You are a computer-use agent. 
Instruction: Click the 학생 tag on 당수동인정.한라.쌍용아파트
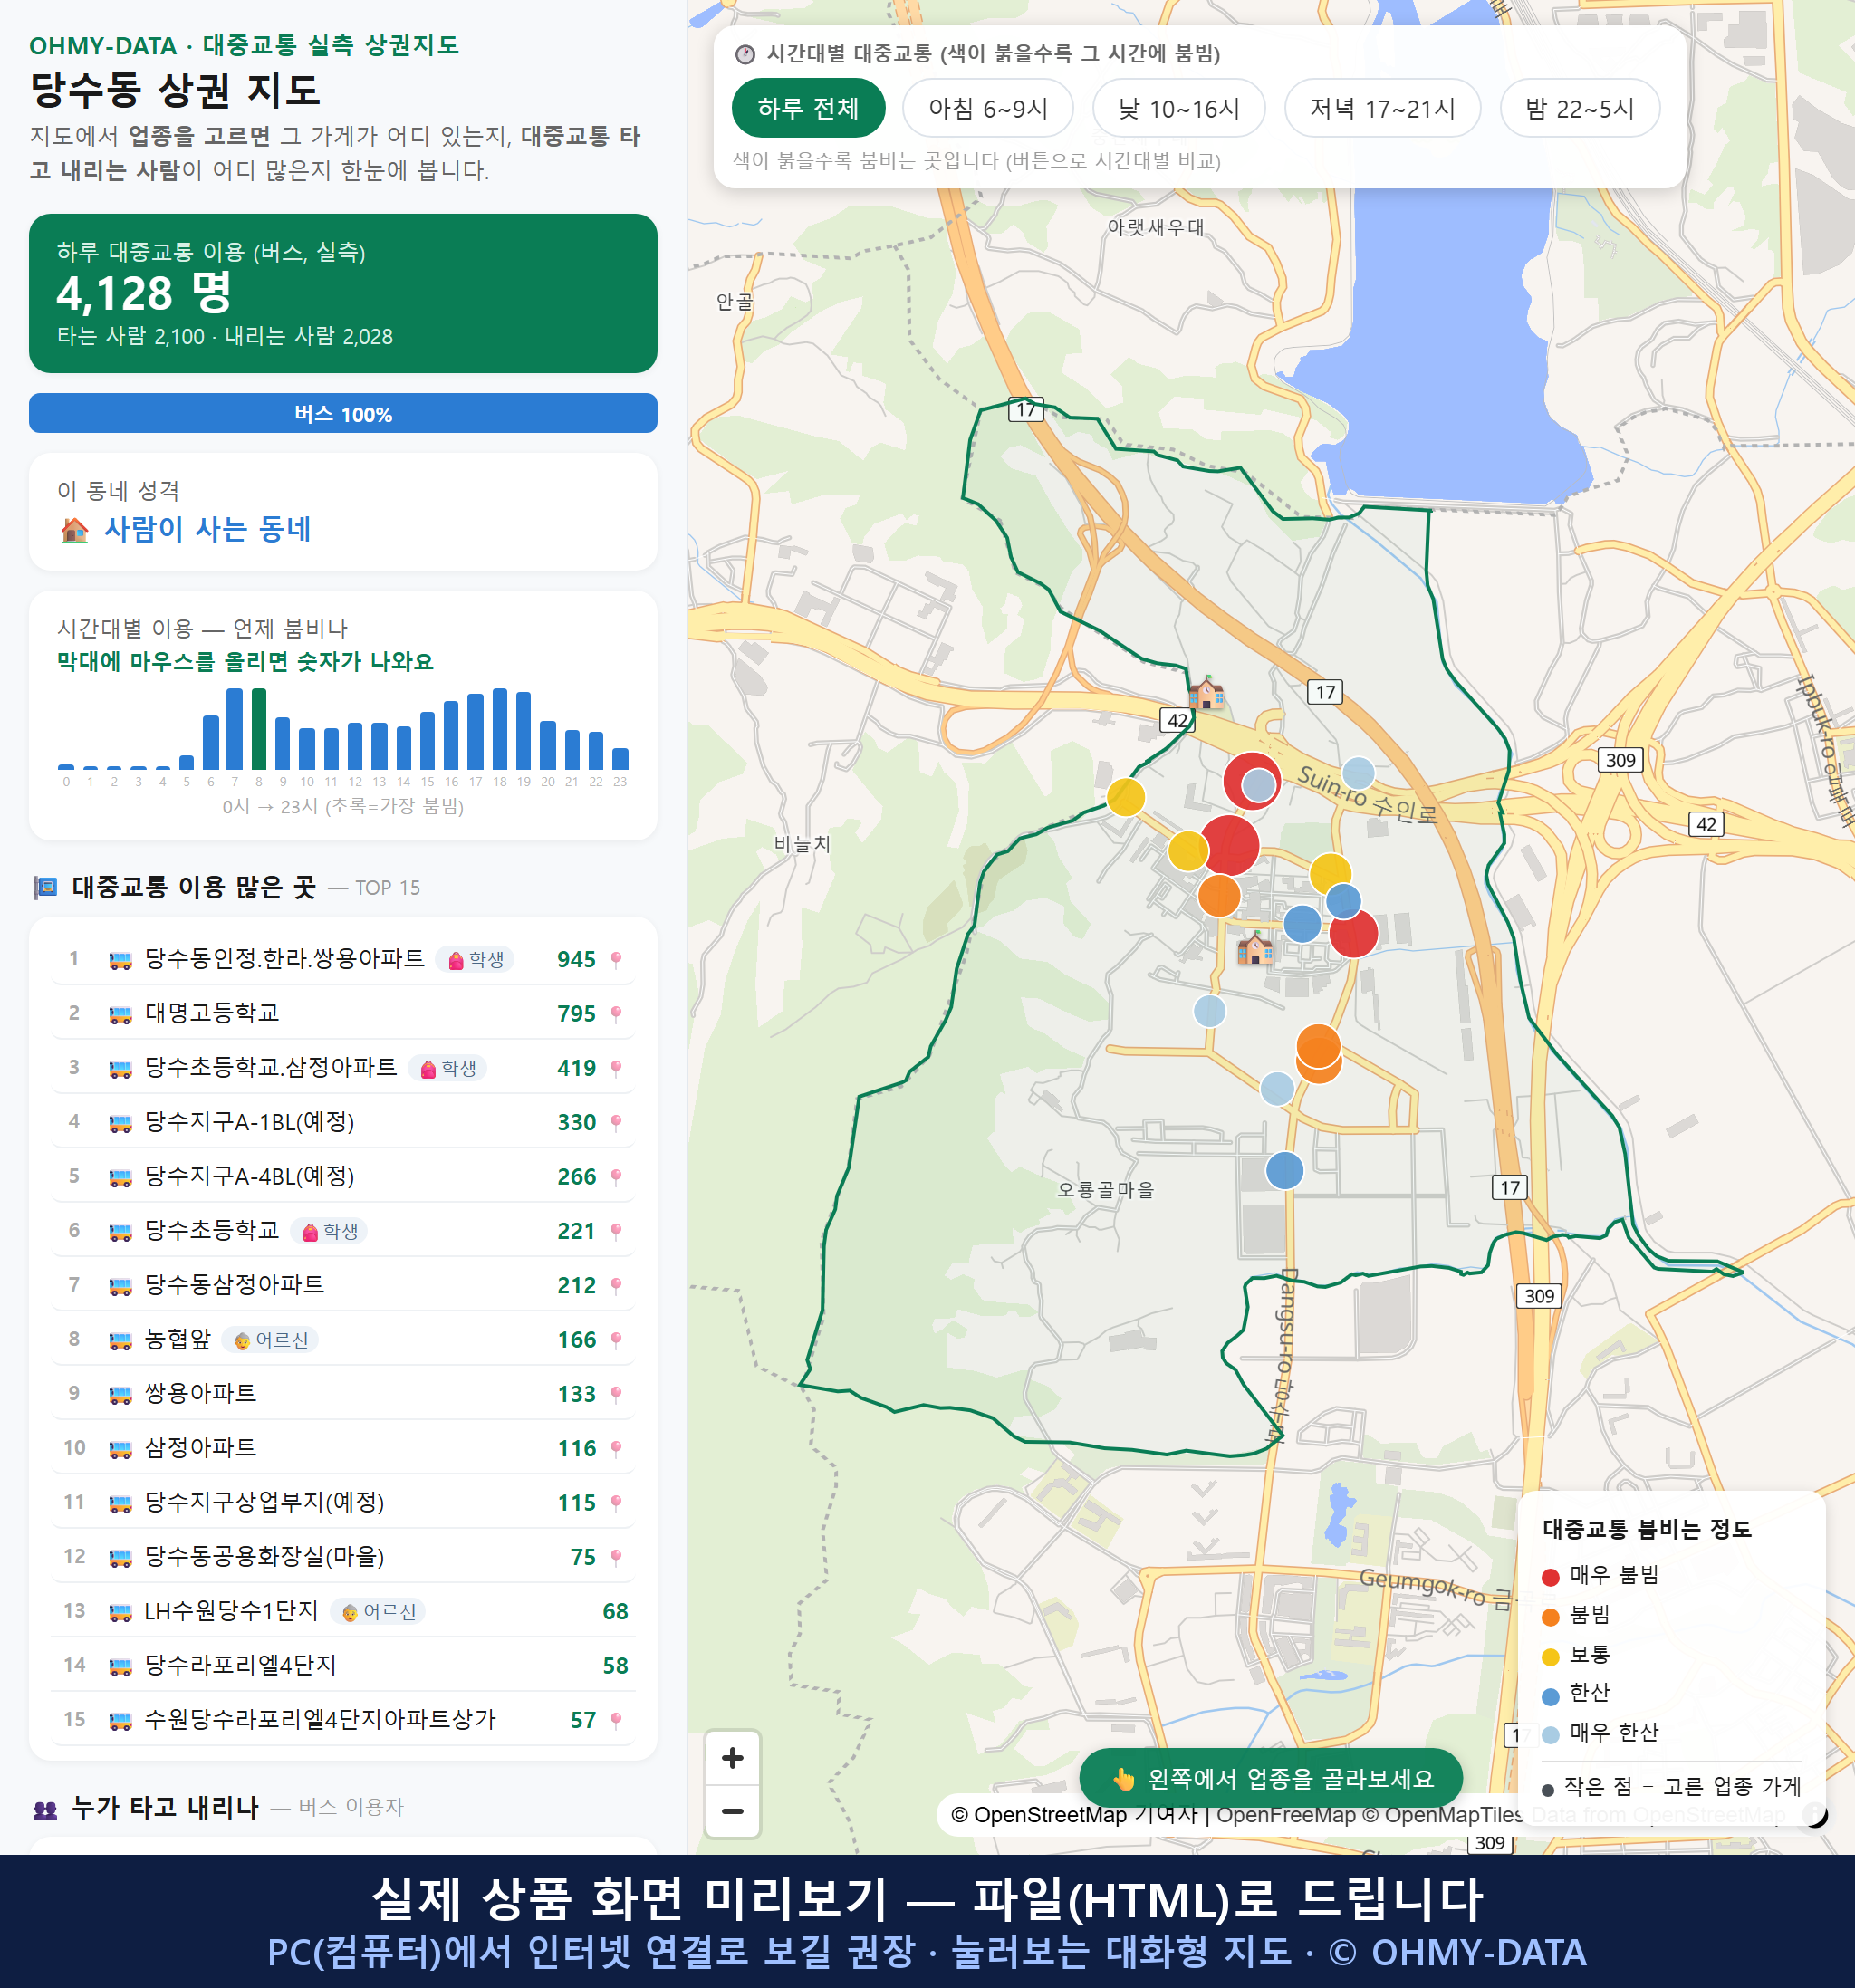pyautogui.click(x=475, y=960)
